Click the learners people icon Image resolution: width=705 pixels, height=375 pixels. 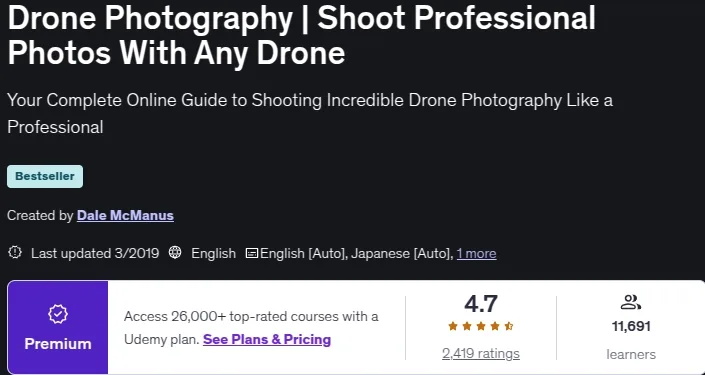(x=630, y=302)
